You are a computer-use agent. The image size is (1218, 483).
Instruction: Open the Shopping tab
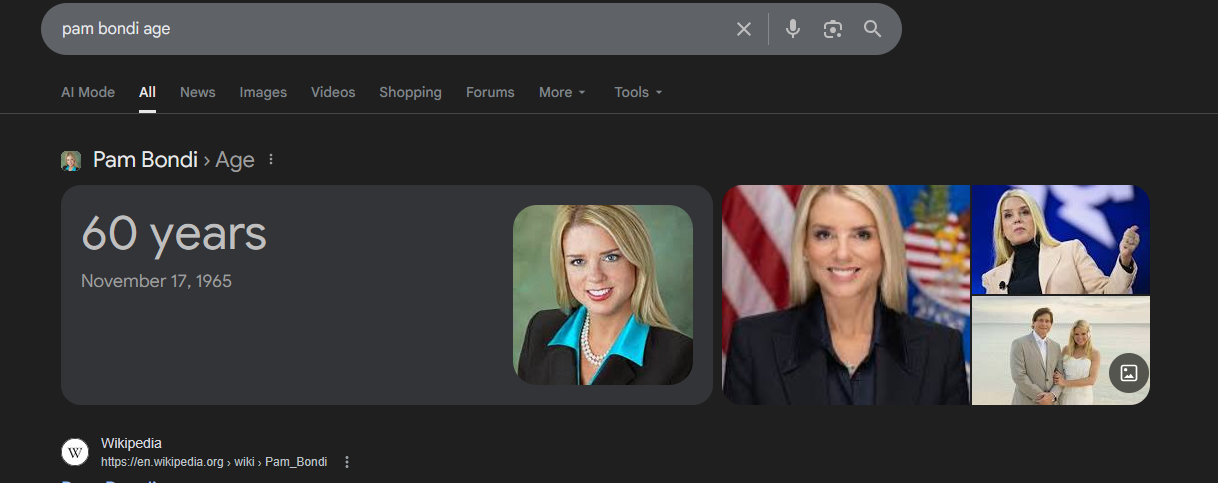coord(410,92)
